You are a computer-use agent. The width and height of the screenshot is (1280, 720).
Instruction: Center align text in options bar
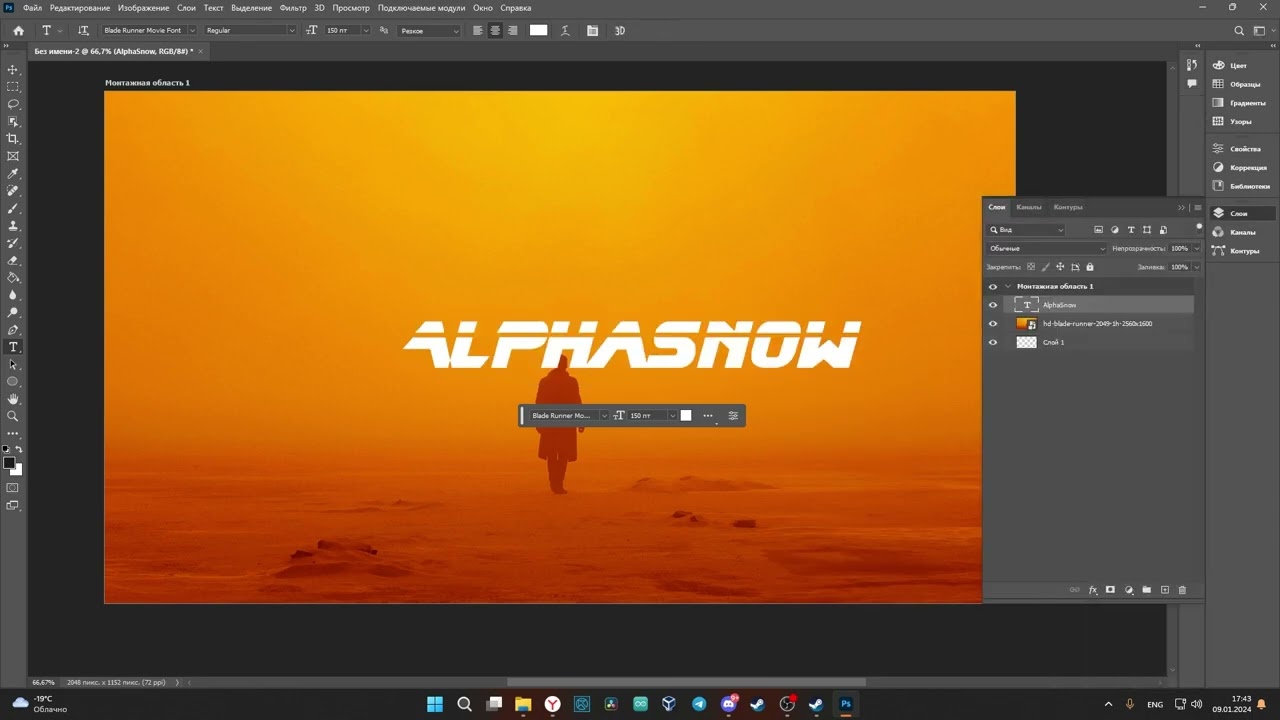pos(495,31)
